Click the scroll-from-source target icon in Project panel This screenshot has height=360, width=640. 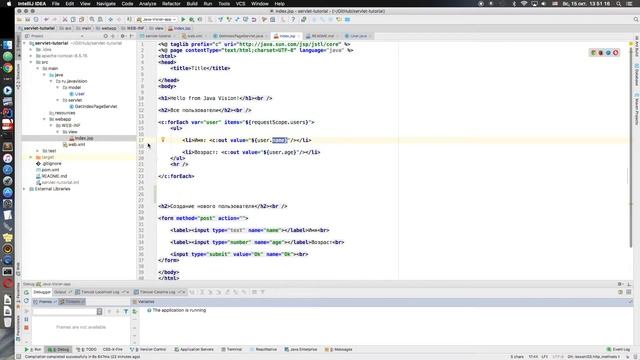(x=105, y=36)
